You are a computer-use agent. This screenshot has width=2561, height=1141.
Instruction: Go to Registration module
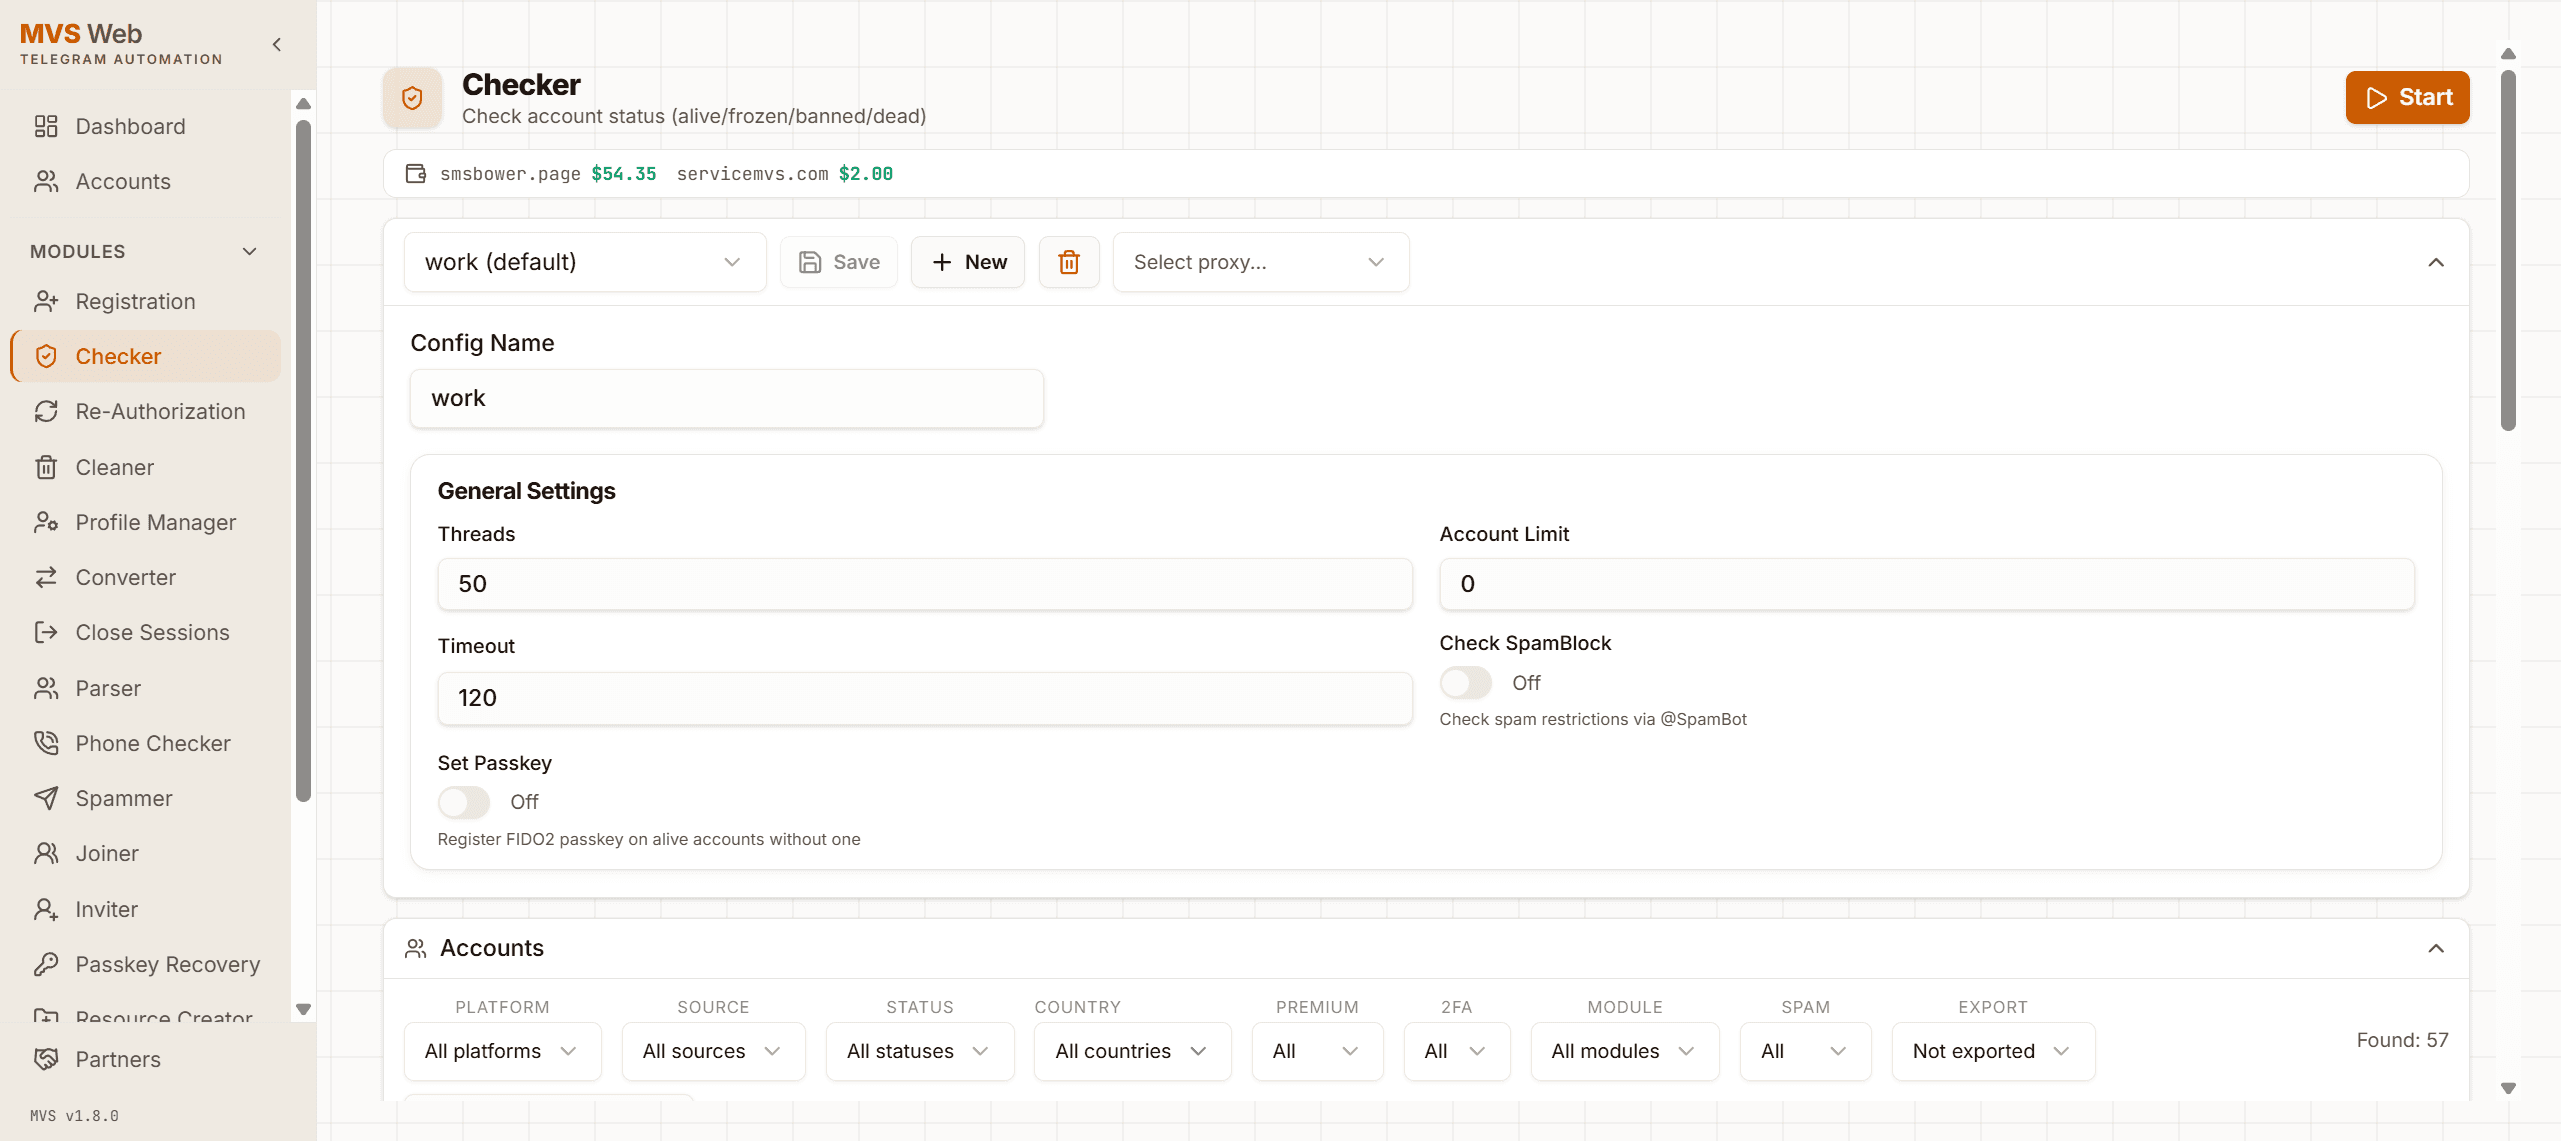146,301
